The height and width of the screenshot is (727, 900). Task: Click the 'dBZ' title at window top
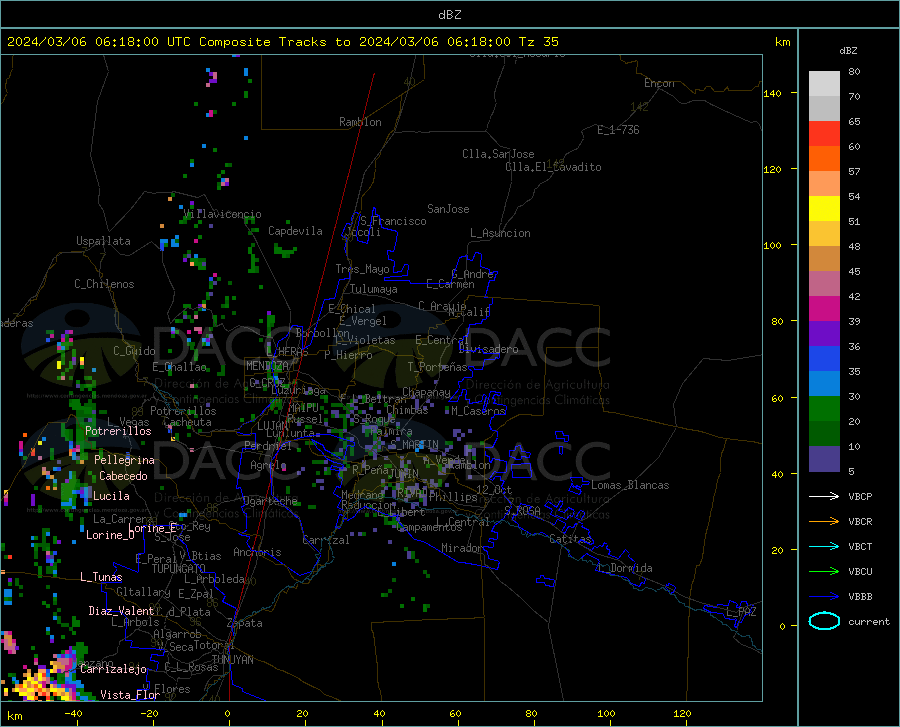point(449,15)
